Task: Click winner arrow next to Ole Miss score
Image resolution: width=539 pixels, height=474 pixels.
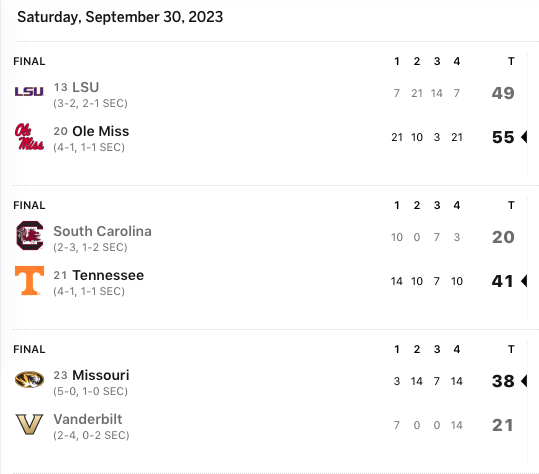Action: (524, 137)
